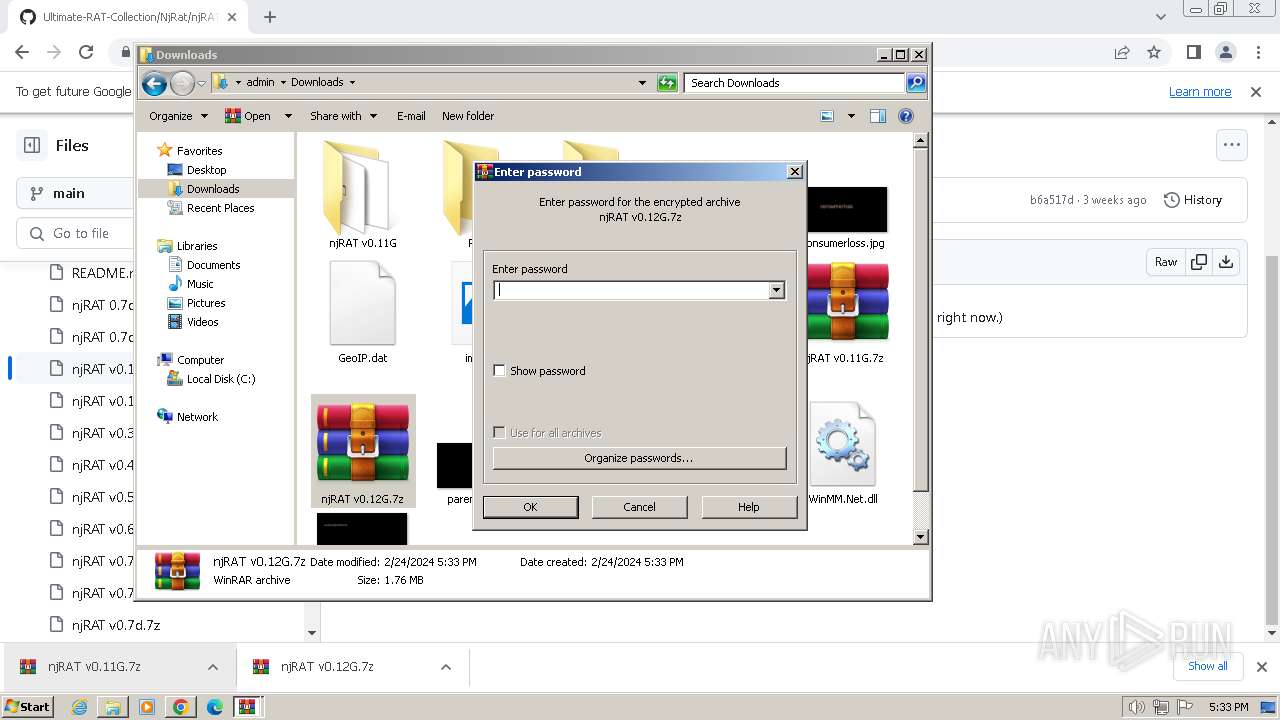Click the Learn more link
The image size is (1280, 720).
[1200, 91]
